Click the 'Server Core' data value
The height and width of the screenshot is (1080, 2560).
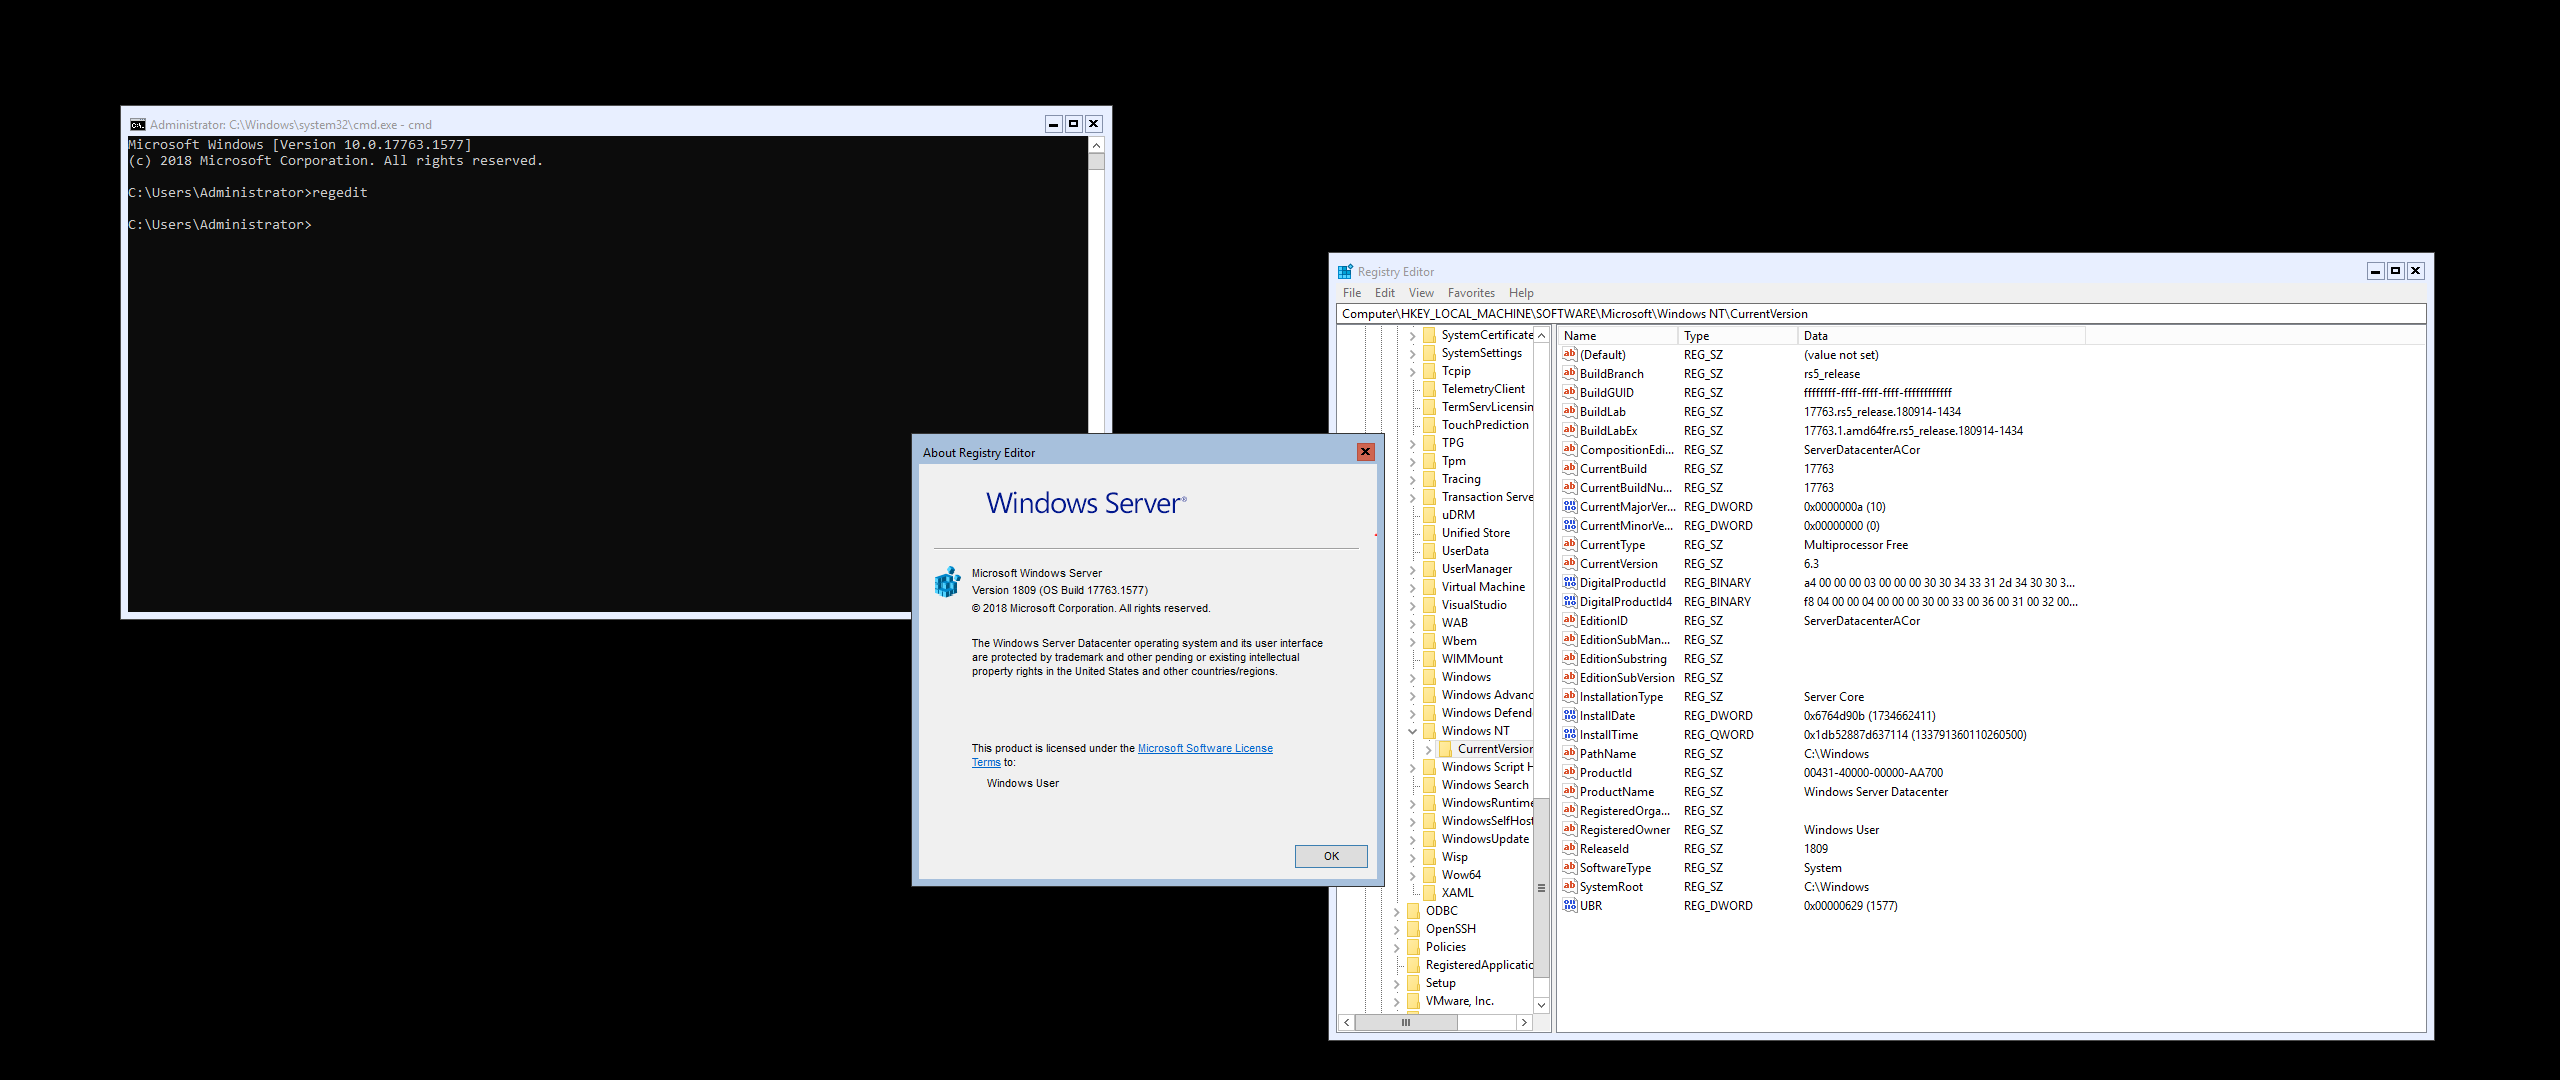point(1833,697)
